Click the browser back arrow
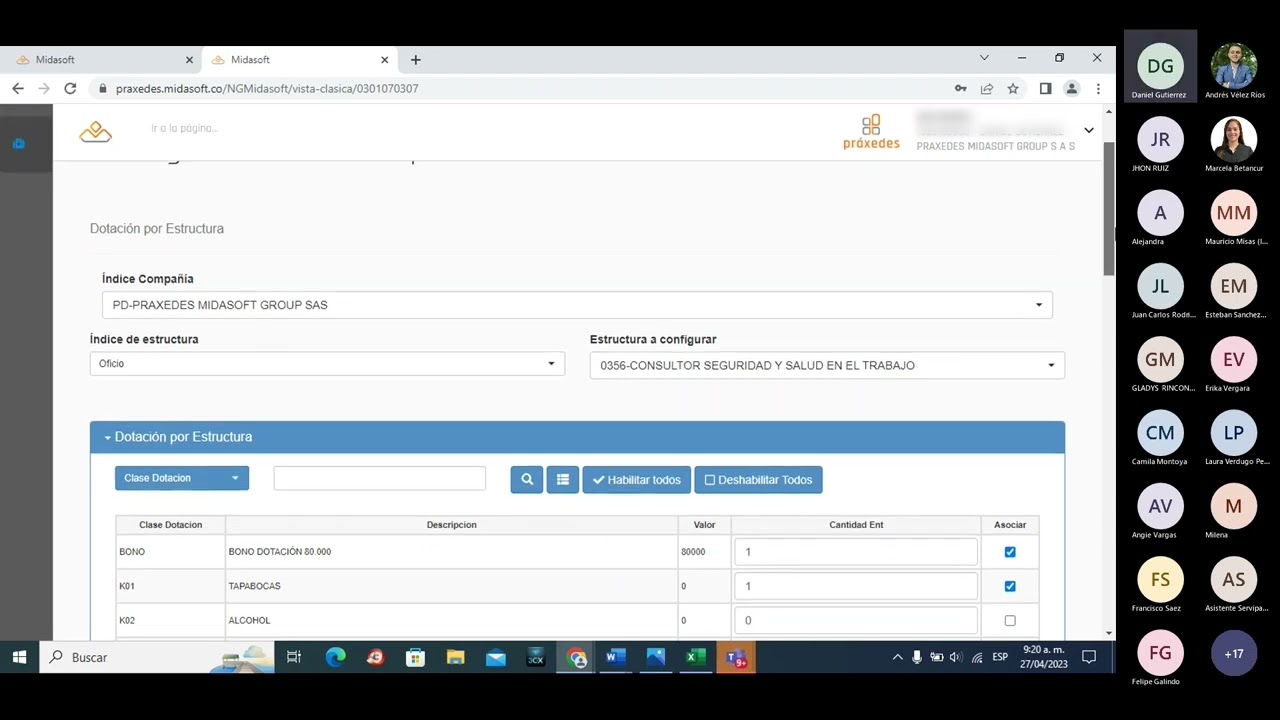Viewport: 1280px width, 720px height. pos(18,88)
